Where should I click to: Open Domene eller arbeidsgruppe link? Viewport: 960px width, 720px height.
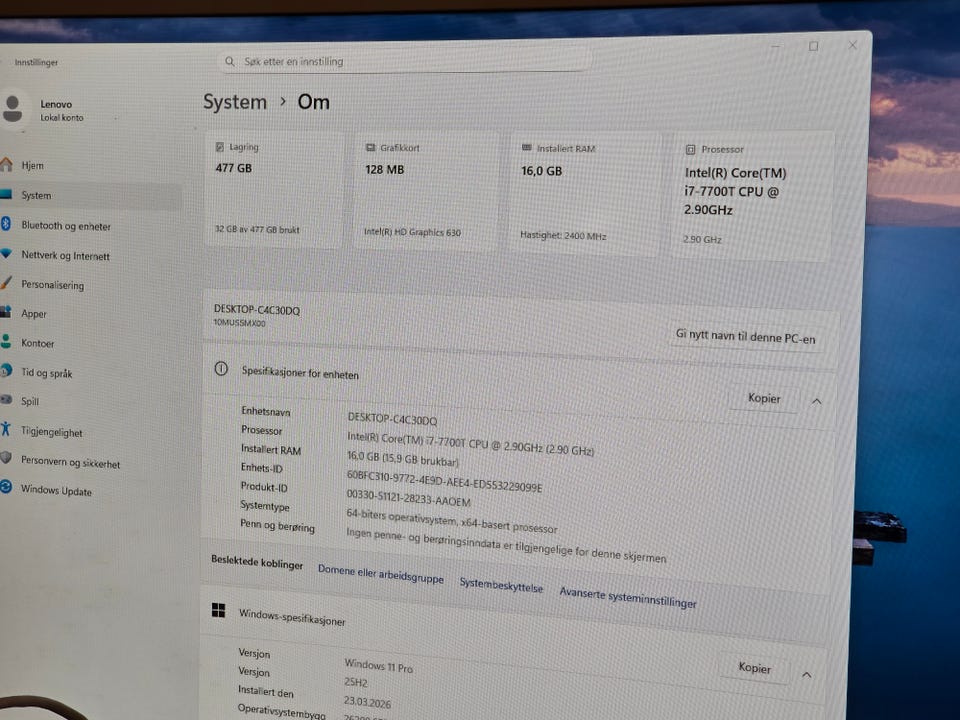(381, 574)
